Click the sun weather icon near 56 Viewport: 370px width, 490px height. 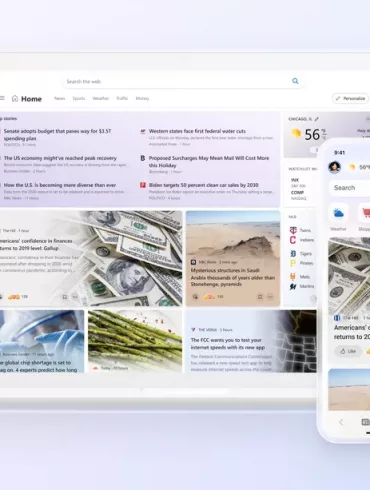click(295, 134)
